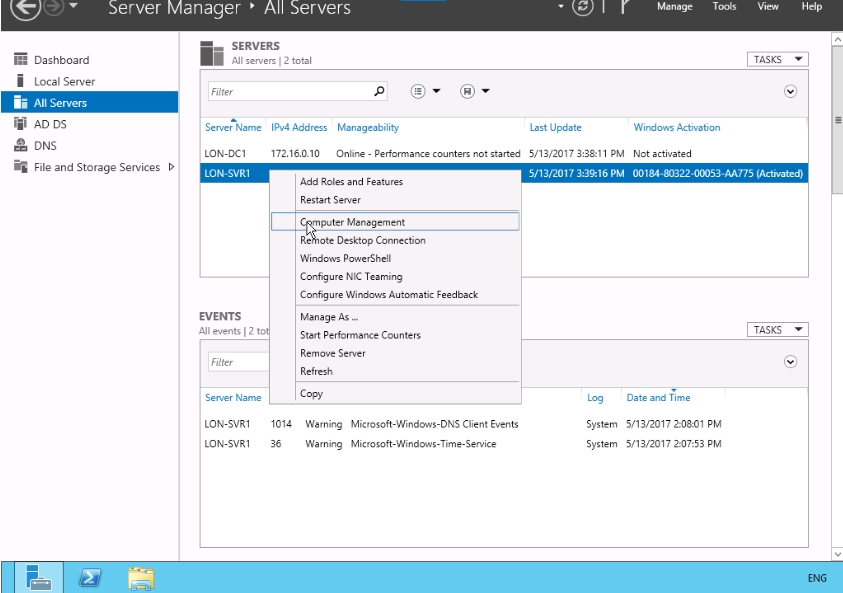
Task: Select Configure NIC Teaming
Action: coord(395,276)
